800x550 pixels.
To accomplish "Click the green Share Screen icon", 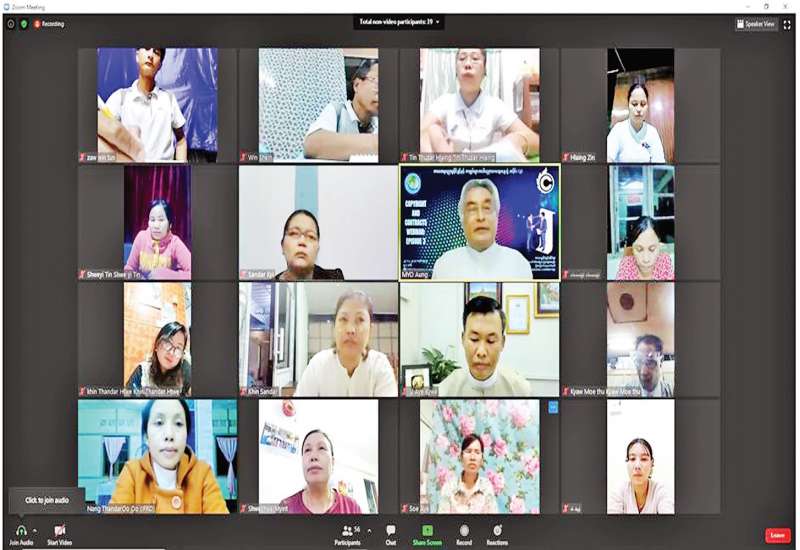I will pyautogui.click(x=427, y=530).
